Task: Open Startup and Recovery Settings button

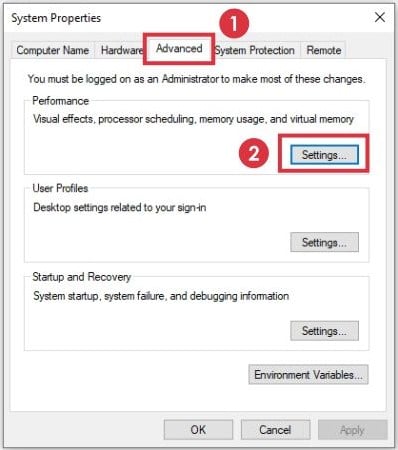Action: pos(324,331)
